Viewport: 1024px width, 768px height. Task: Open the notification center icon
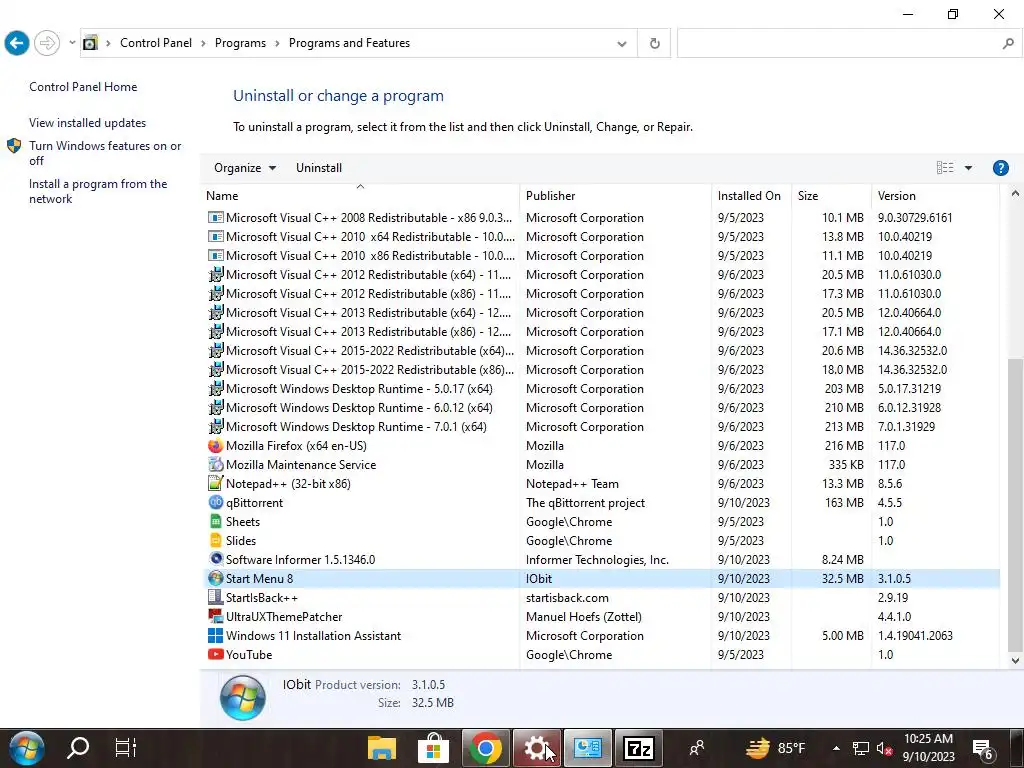(x=982, y=749)
